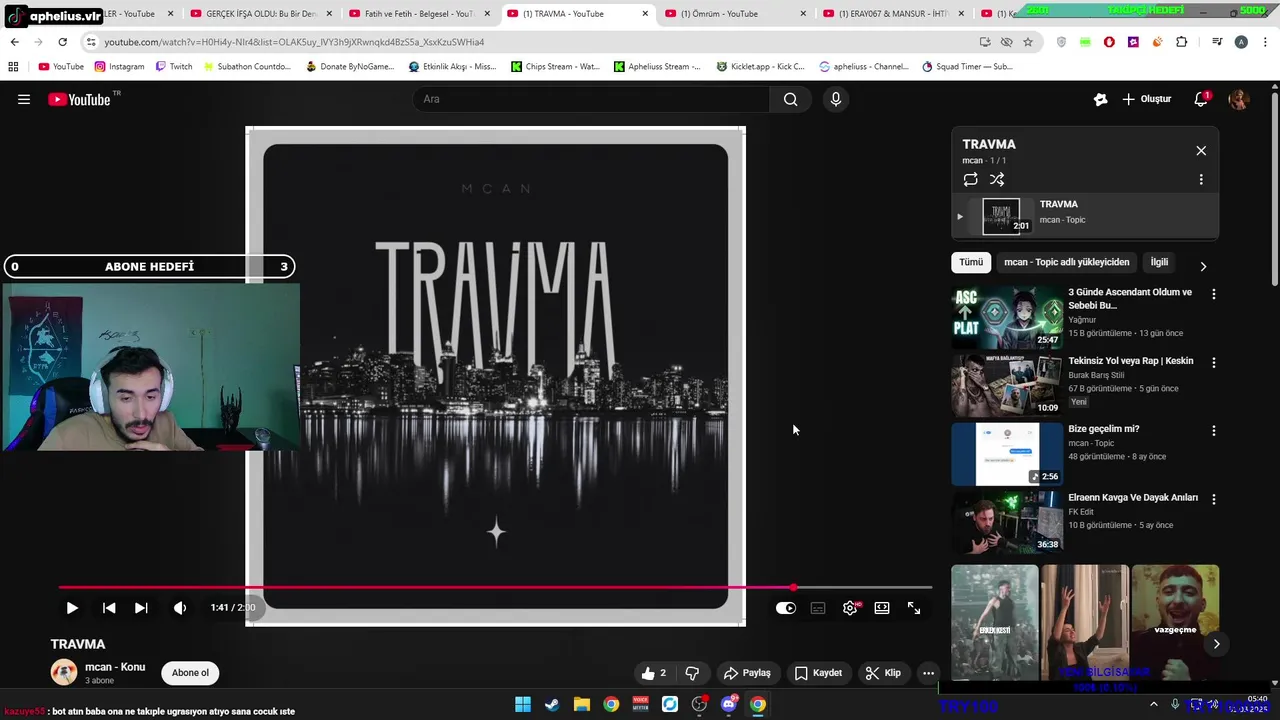This screenshot has height=720, width=1280.
Task: Open options for Tekinsiz Yol video
Action: pyautogui.click(x=1214, y=363)
